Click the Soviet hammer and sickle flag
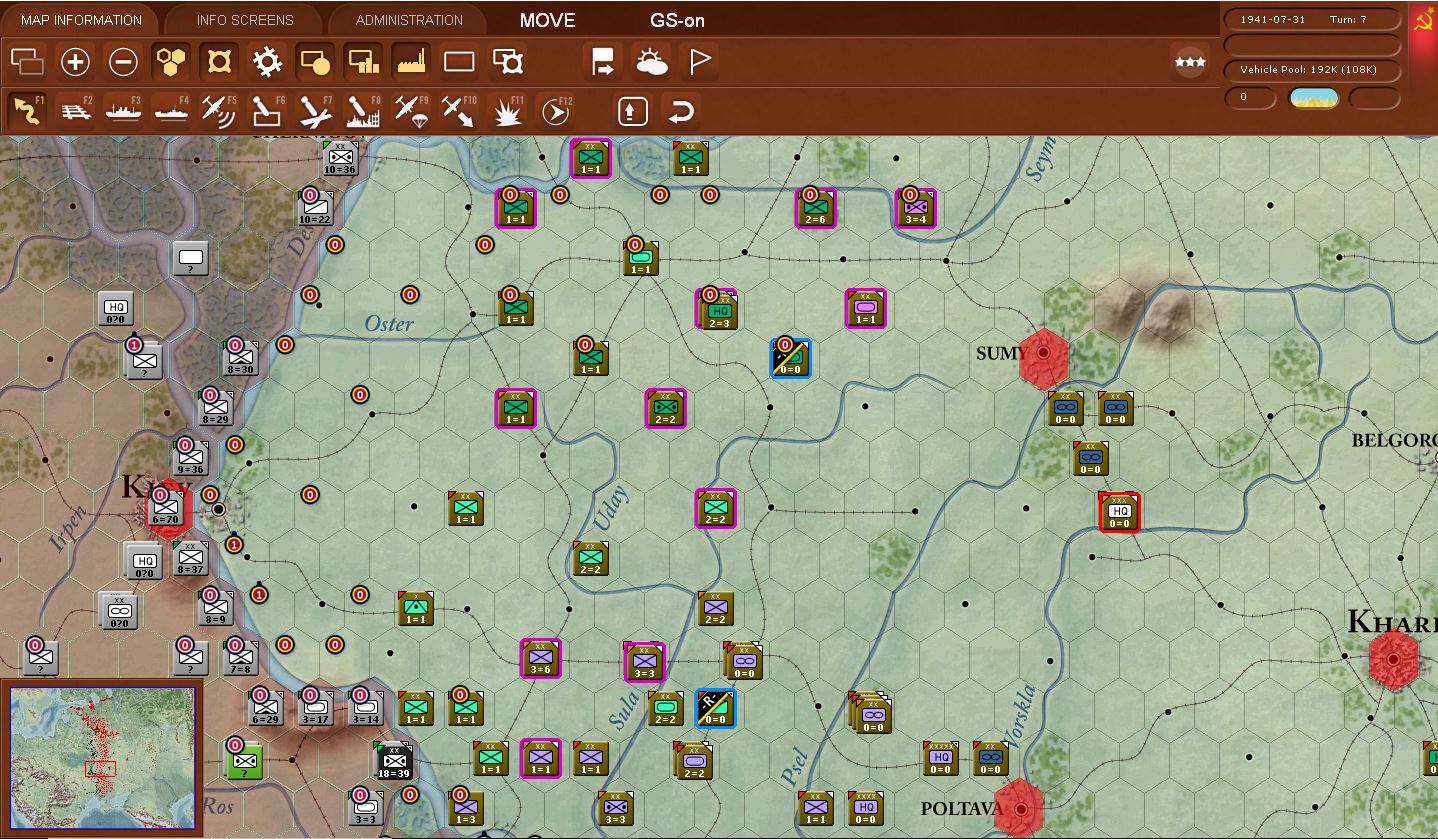This screenshot has width=1438, height=839. tap(1424, 22)
